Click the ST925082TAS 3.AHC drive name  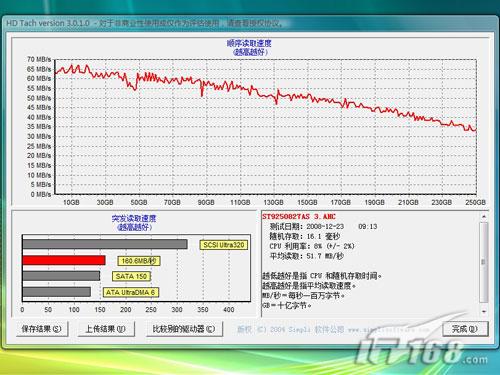299,217
